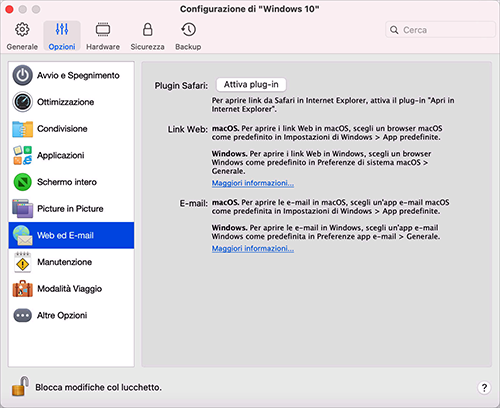The image size is (500, 408).
Task: Select the Opzioni tab label
Action: click(x=62, y=47)
